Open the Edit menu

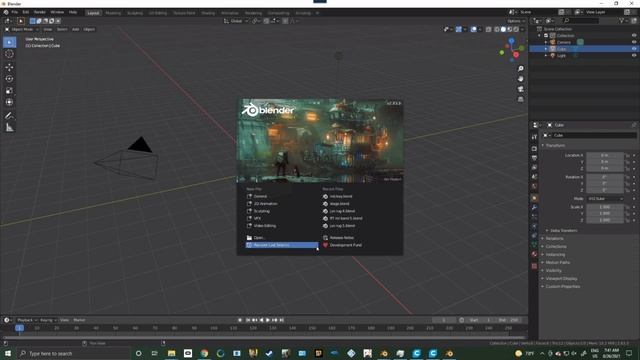pos(26,12)
